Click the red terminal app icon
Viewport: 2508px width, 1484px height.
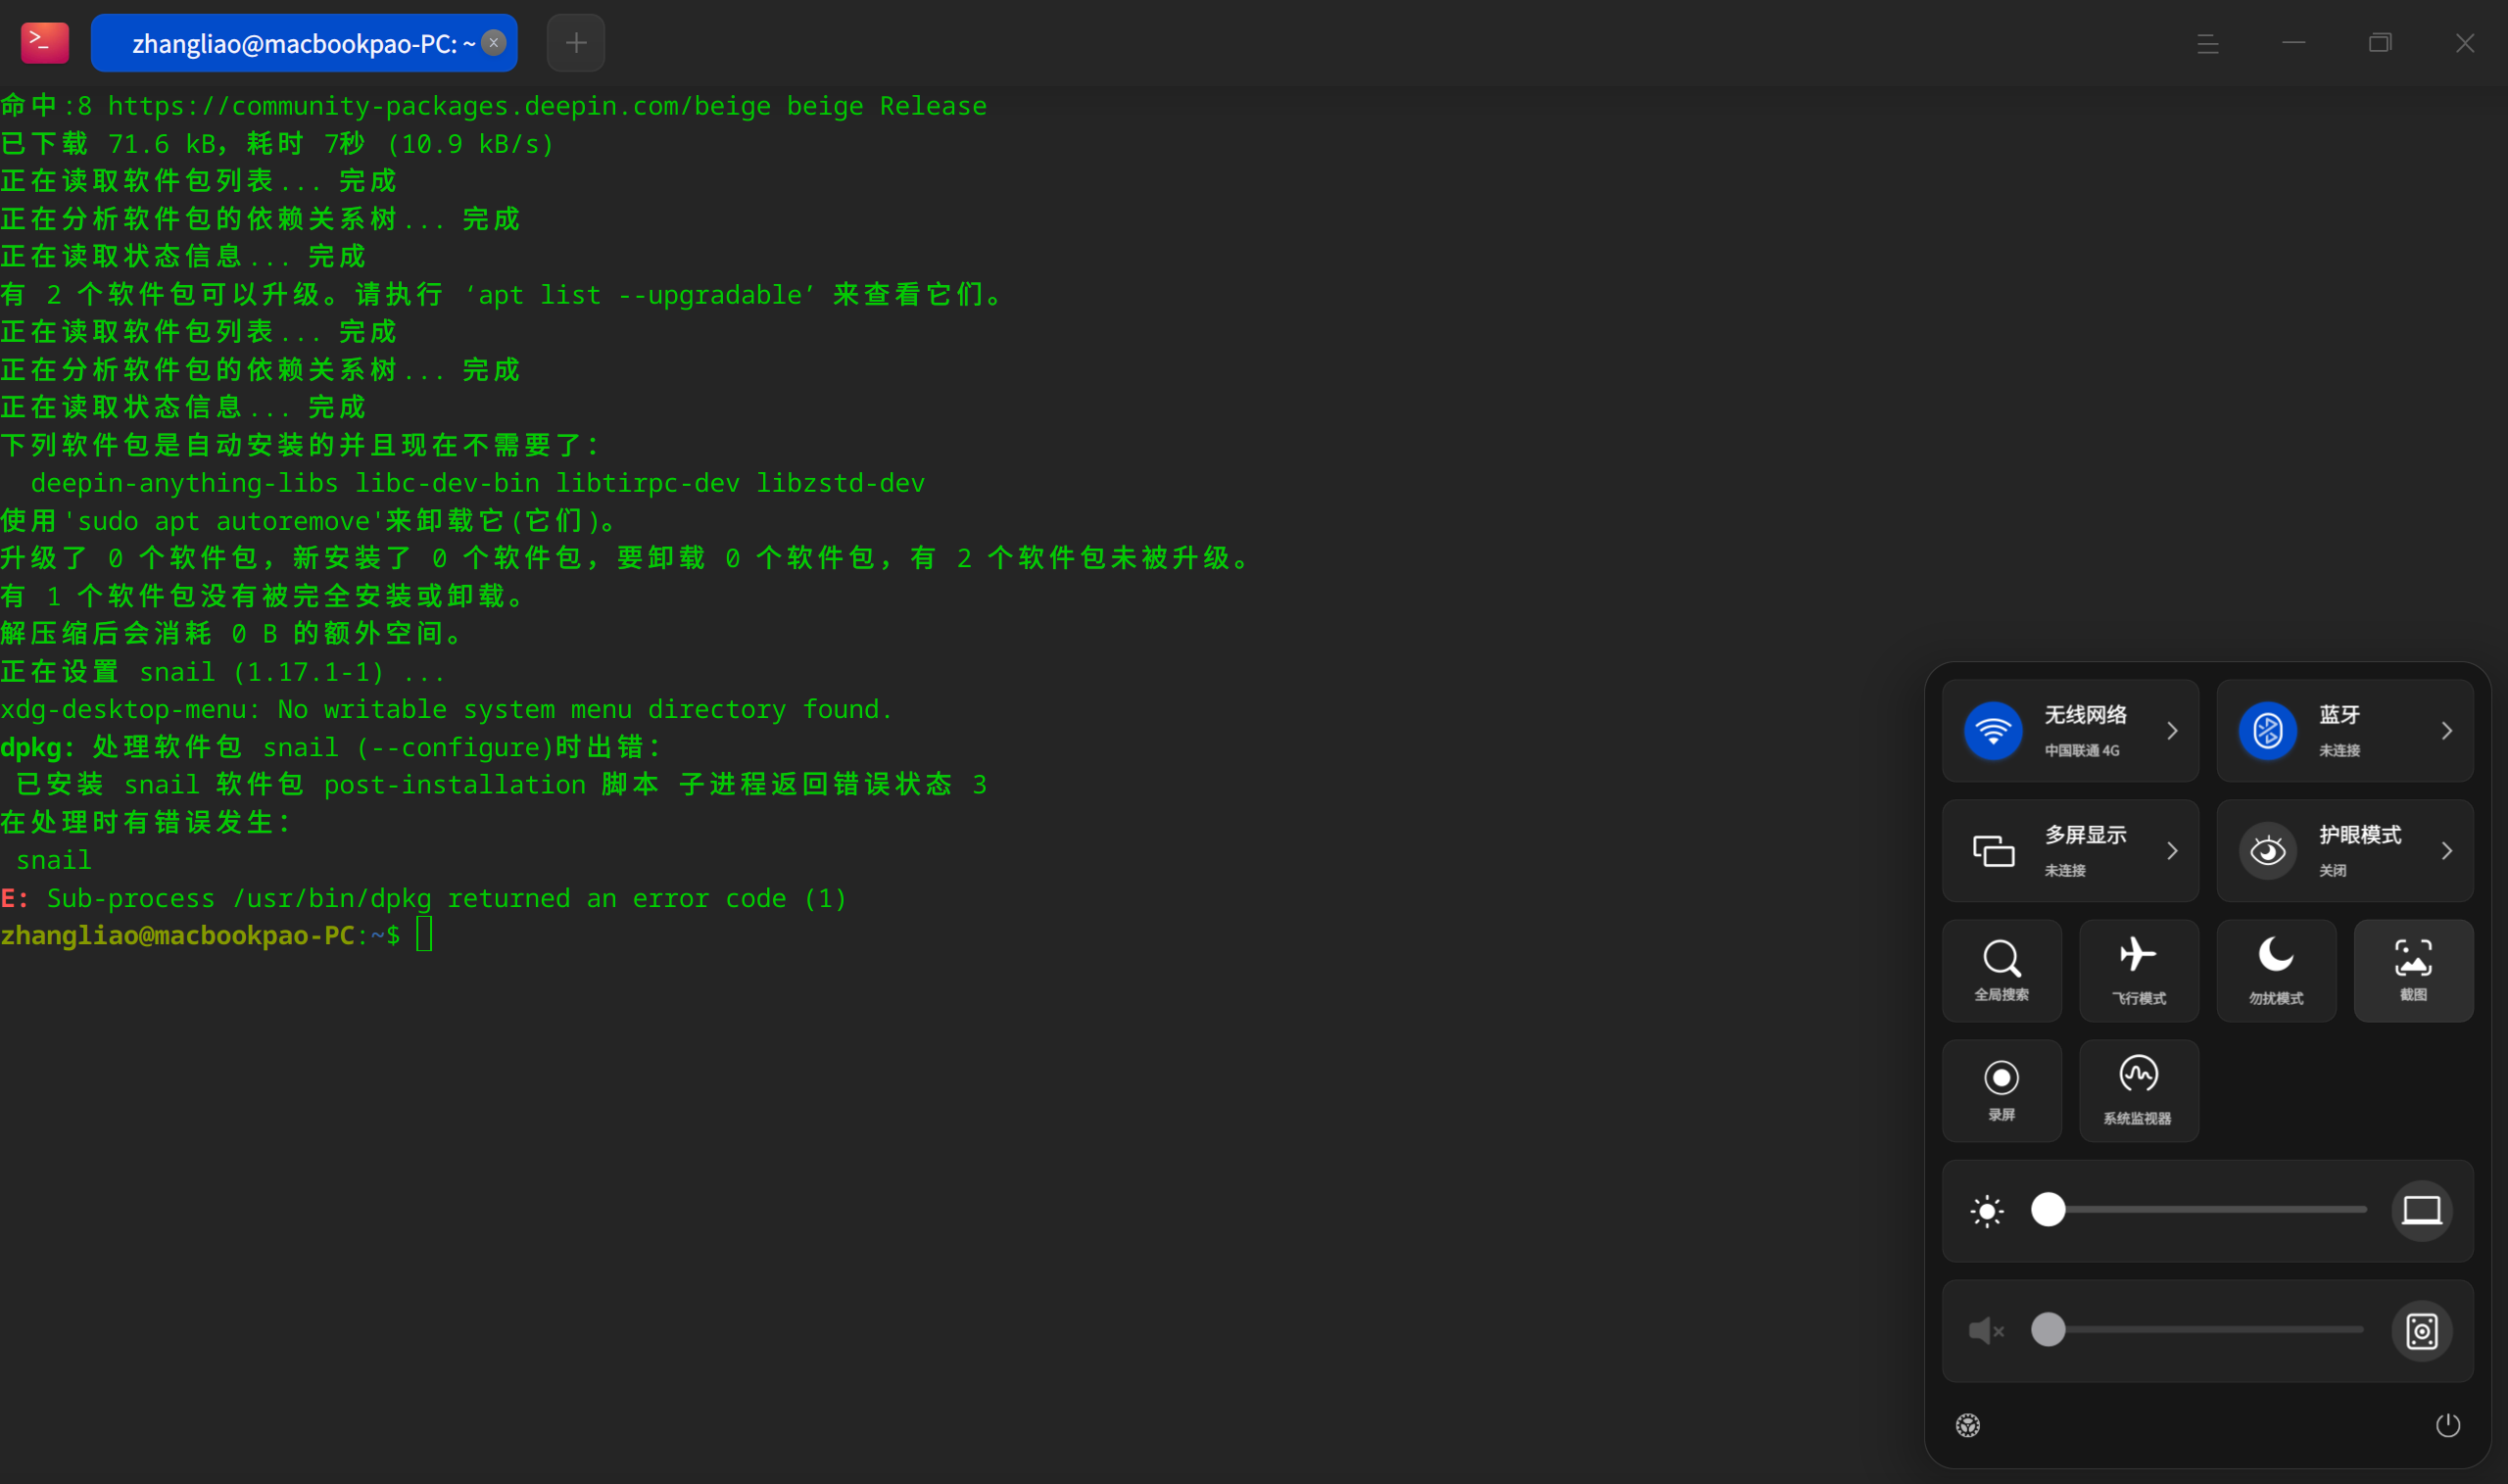pos(45,43)
